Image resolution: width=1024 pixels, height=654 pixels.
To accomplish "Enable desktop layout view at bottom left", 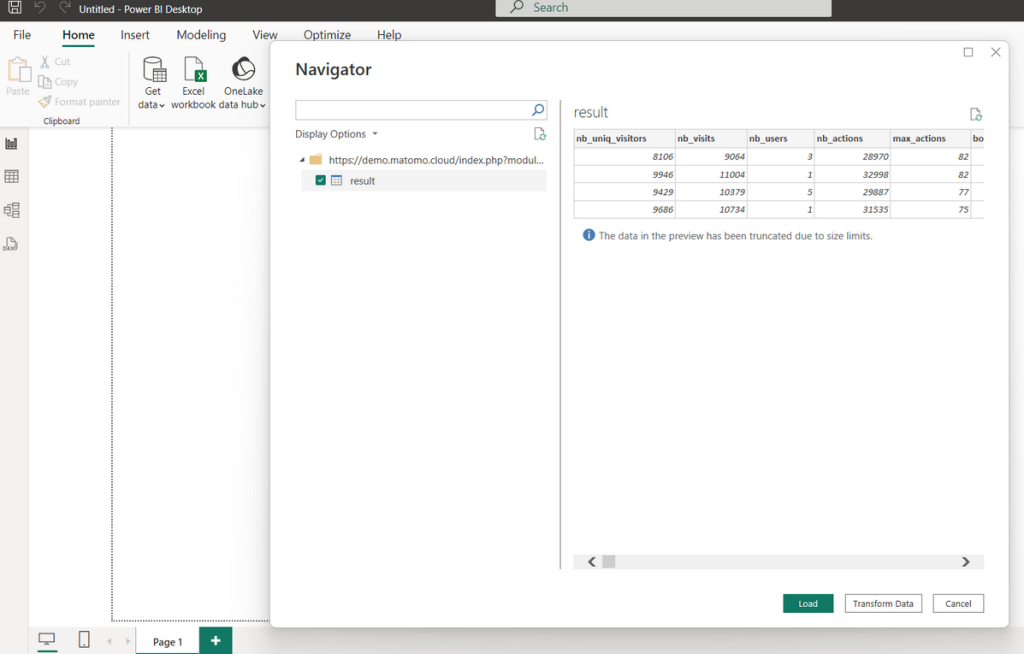I will coord(48,639).
